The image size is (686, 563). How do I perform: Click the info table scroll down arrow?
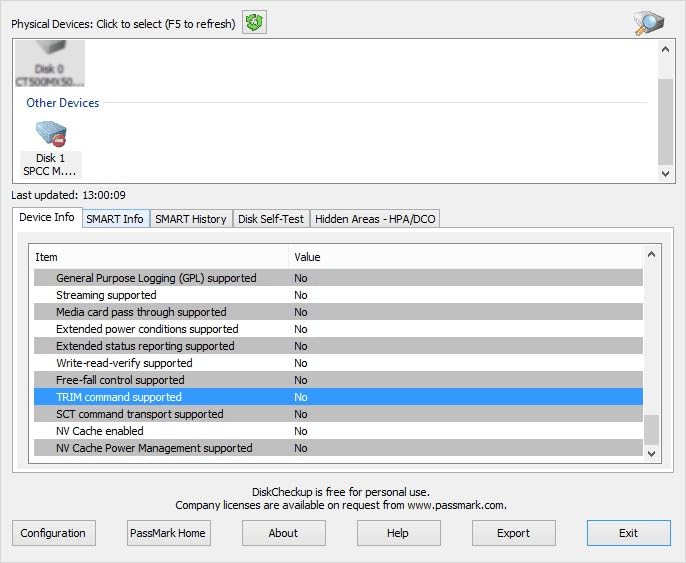coord(651,454)
